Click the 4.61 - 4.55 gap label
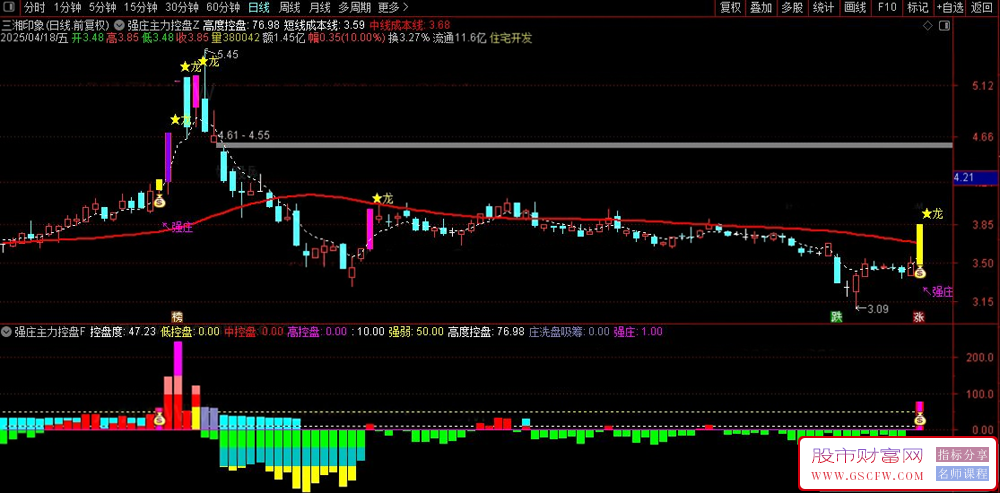 (x=244, y=135)
